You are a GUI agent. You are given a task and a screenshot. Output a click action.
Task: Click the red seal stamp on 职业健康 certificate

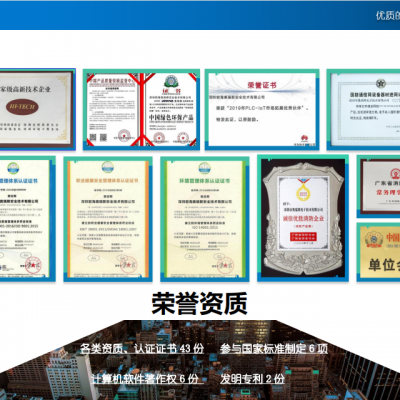point(128,264)
